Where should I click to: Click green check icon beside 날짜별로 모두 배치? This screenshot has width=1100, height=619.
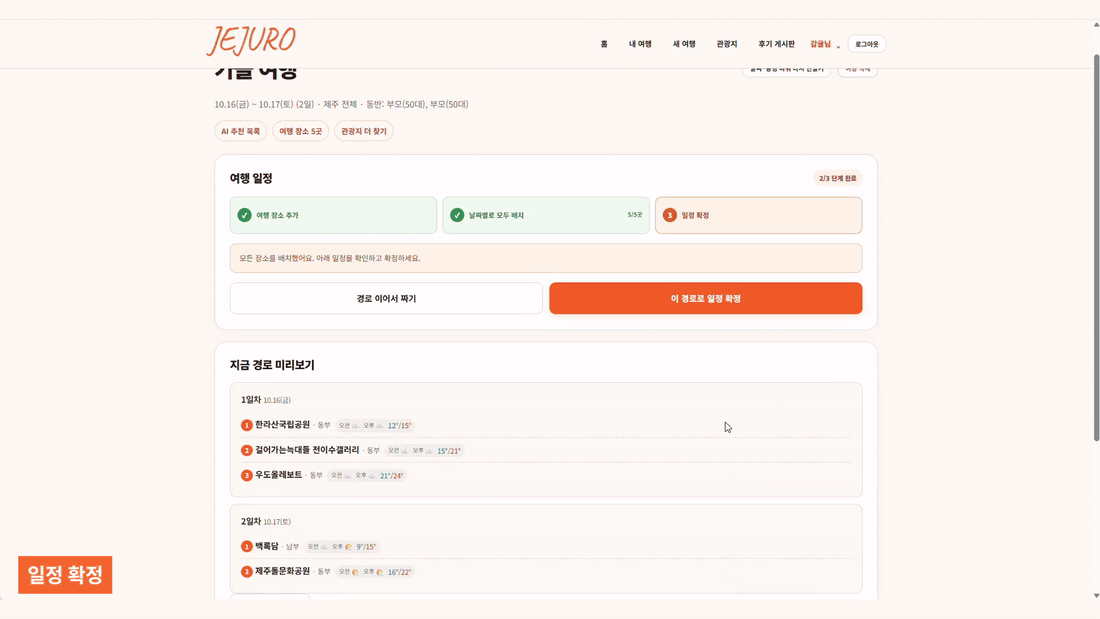pyautogui.click(x=457, y=215)
